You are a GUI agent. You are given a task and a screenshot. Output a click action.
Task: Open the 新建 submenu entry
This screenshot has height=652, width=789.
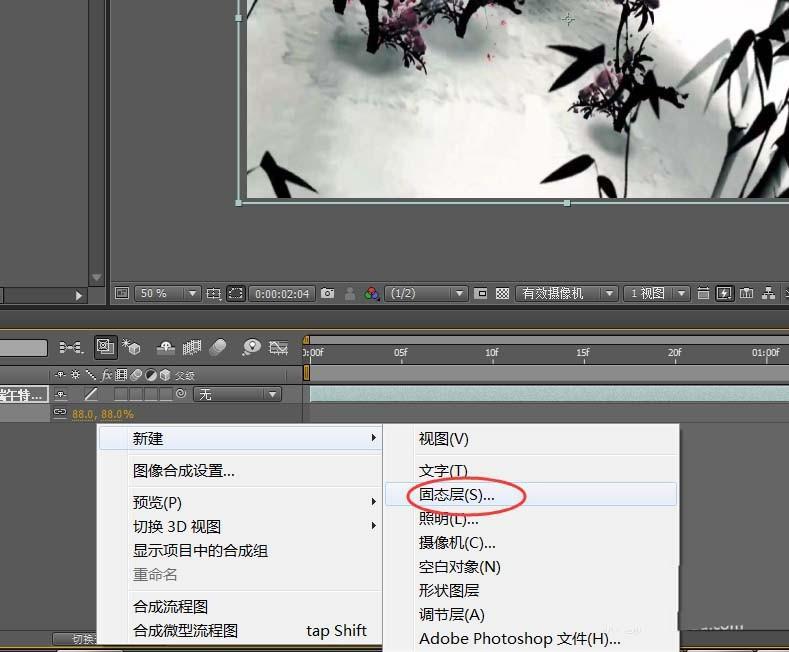(x=240, y=439)
